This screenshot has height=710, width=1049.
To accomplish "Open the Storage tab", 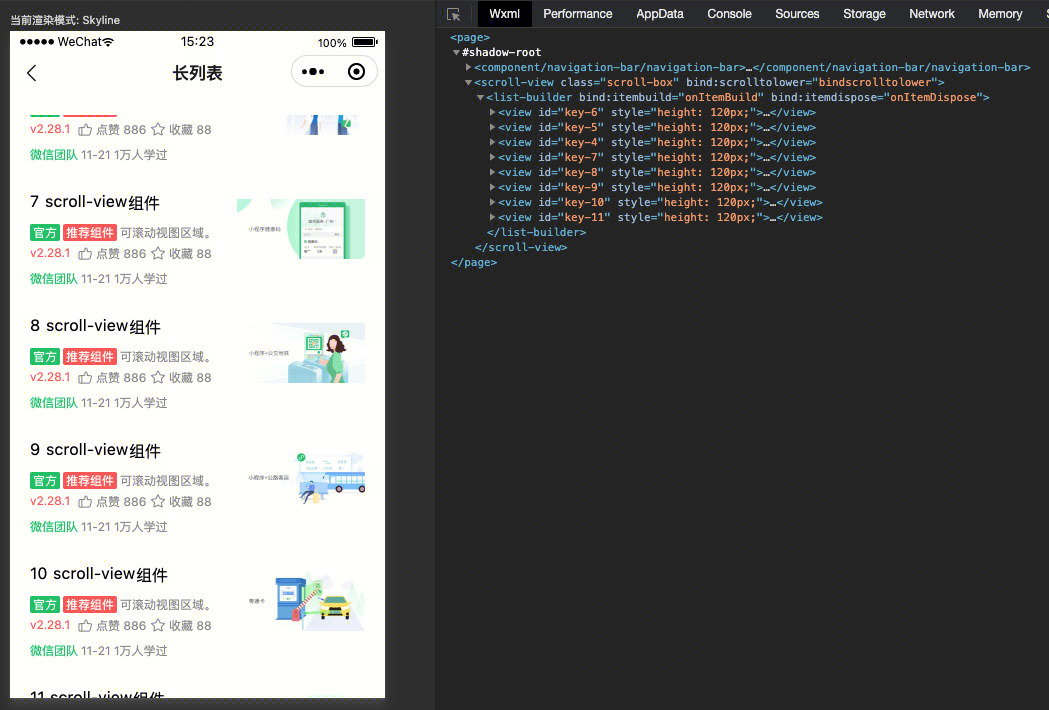I will tap(864, 14).
